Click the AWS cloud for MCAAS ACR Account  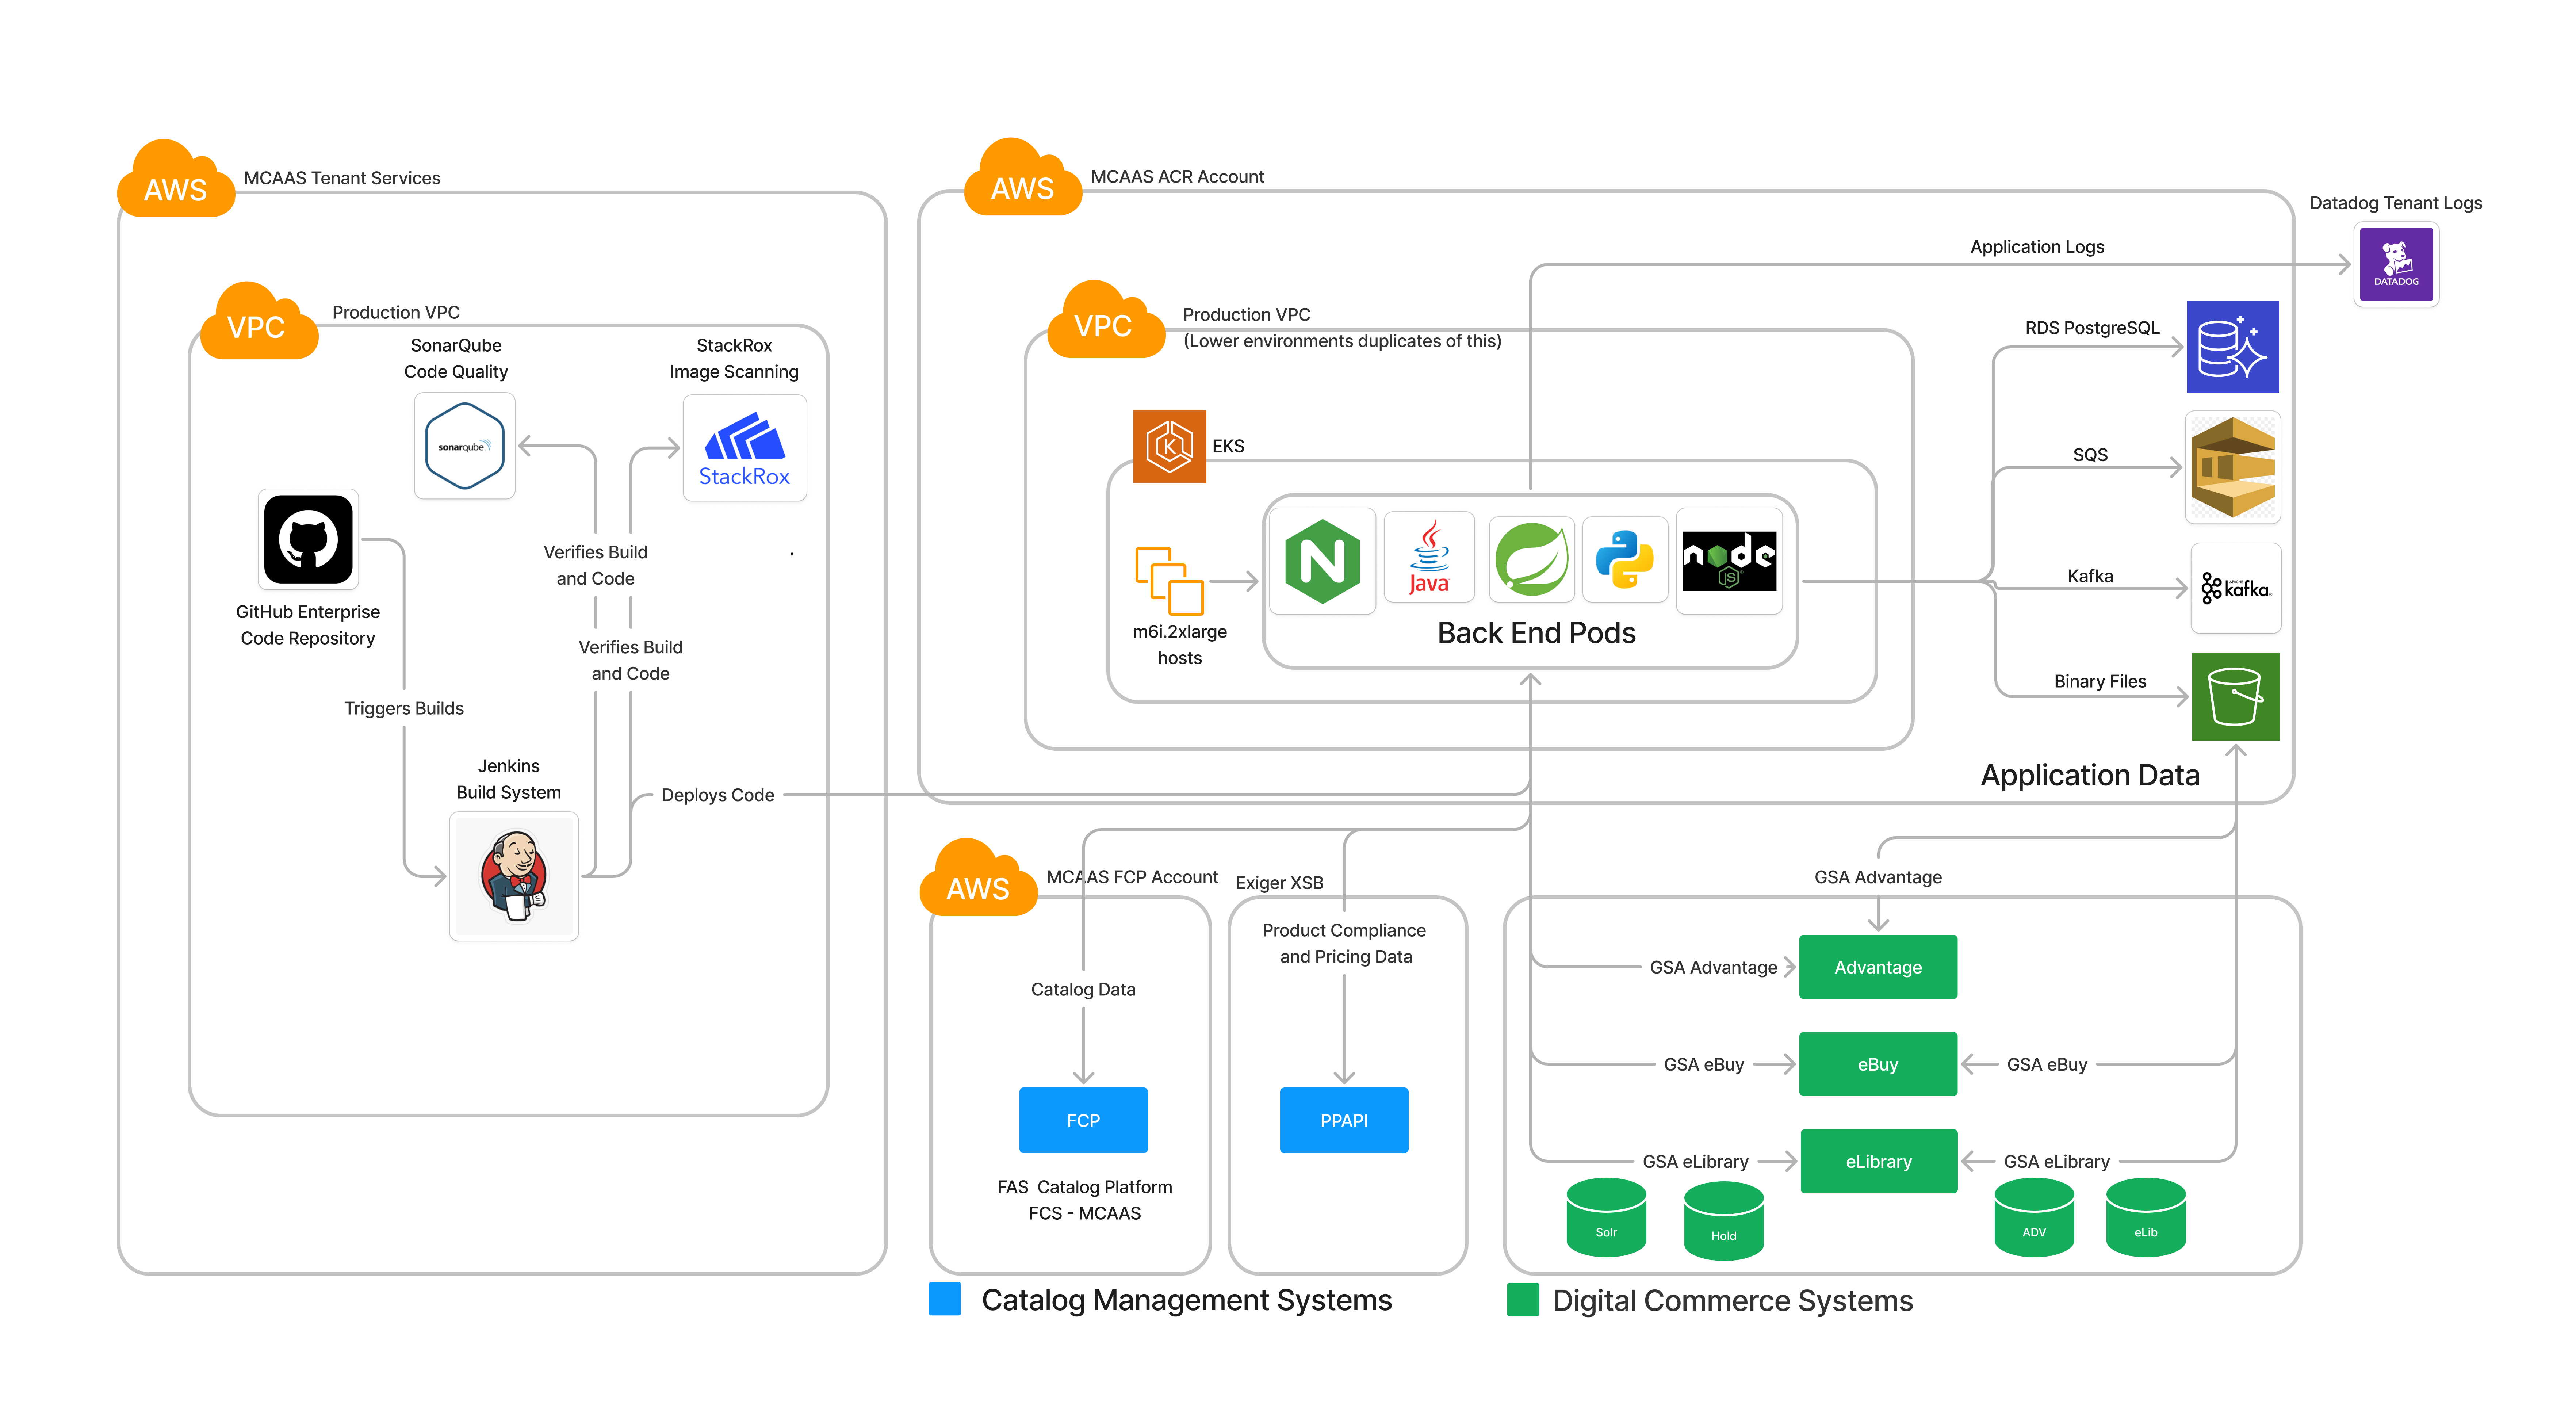[1023, 177]
